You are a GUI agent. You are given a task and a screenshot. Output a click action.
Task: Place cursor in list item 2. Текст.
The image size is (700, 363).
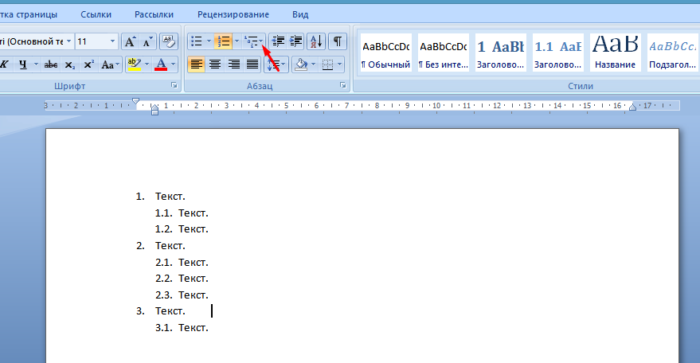[170, 246]
